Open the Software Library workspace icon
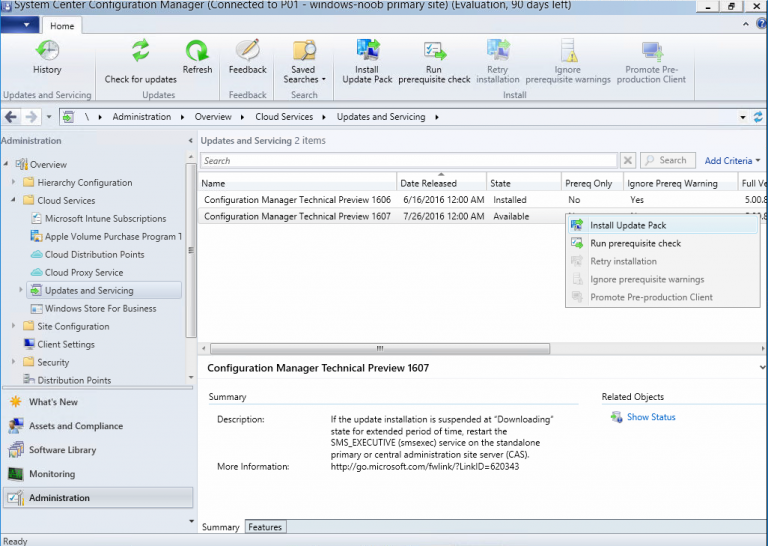The height and width of the screenshot is (546, 768). [x=16, y=450]
